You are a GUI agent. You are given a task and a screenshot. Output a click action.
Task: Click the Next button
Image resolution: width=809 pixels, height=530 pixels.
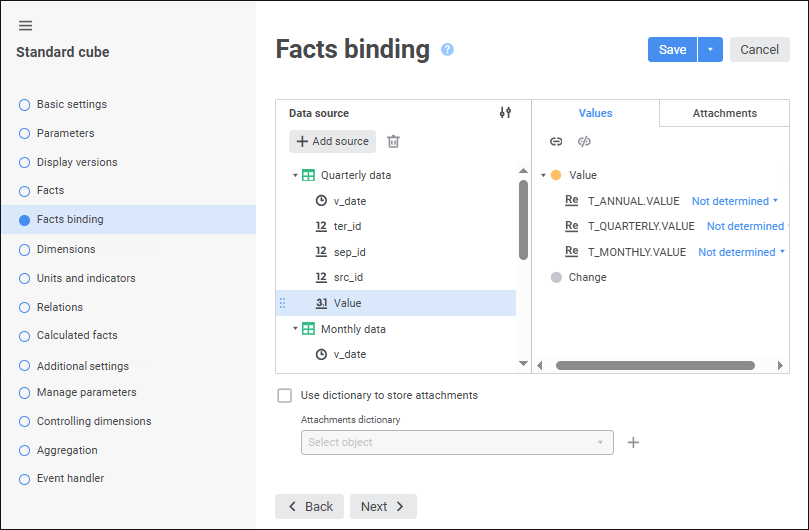point(383,506)
